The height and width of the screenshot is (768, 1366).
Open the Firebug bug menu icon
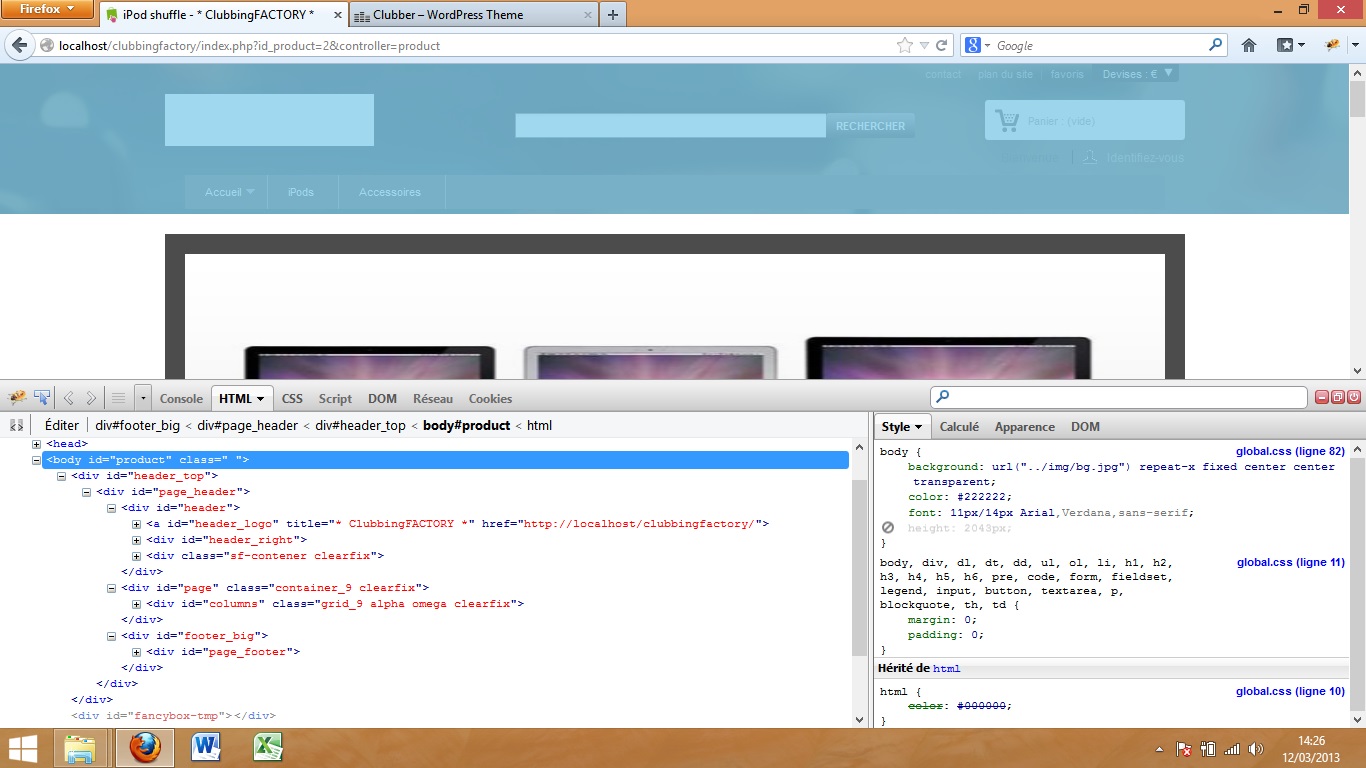(17, 398)
